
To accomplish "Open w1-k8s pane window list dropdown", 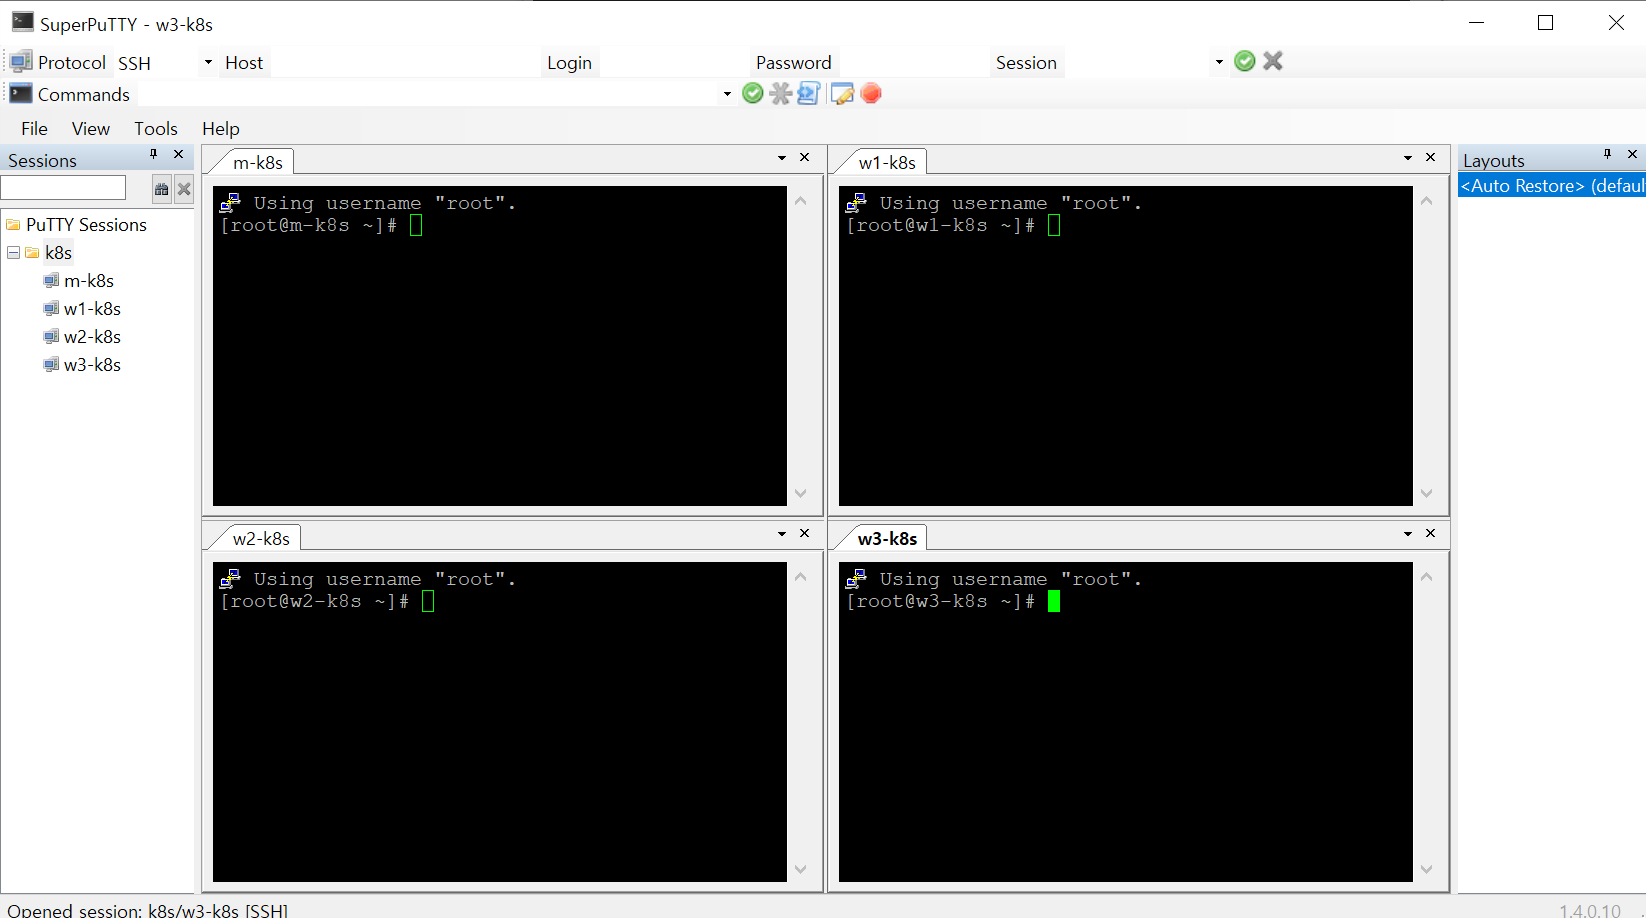I will click(1408, 158).
